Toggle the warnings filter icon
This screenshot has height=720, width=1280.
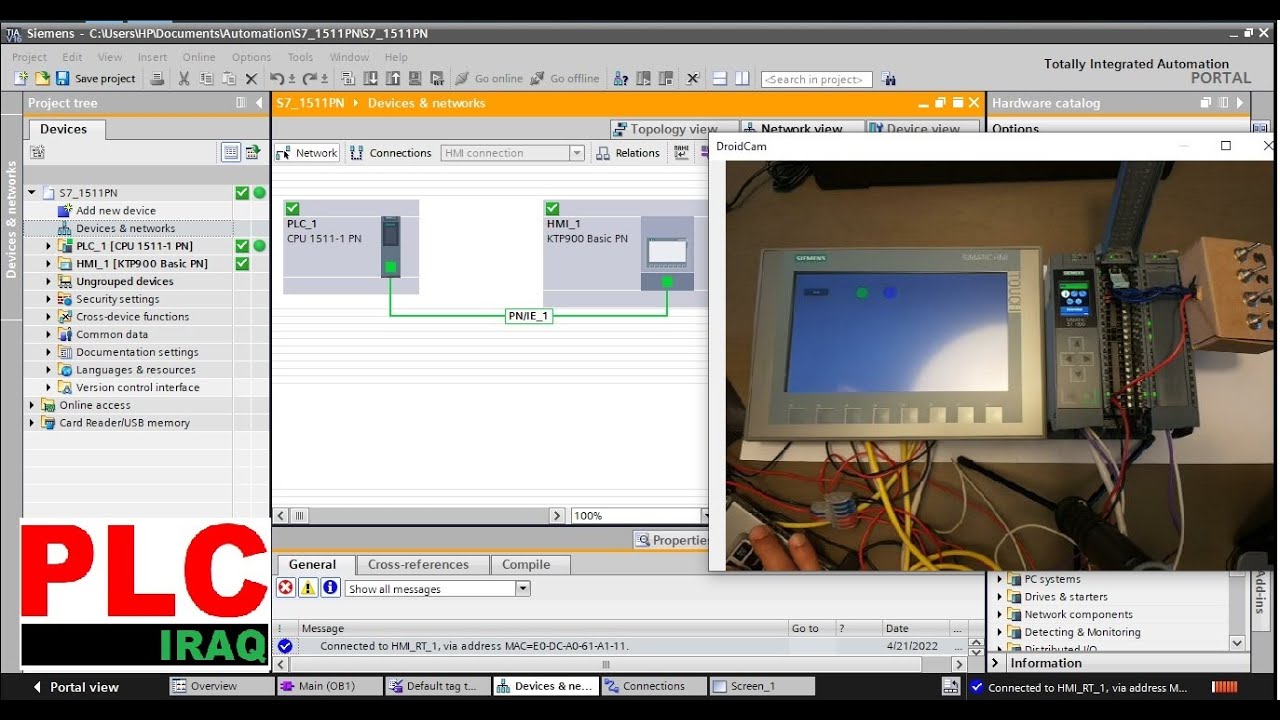[x=308, y=588]
